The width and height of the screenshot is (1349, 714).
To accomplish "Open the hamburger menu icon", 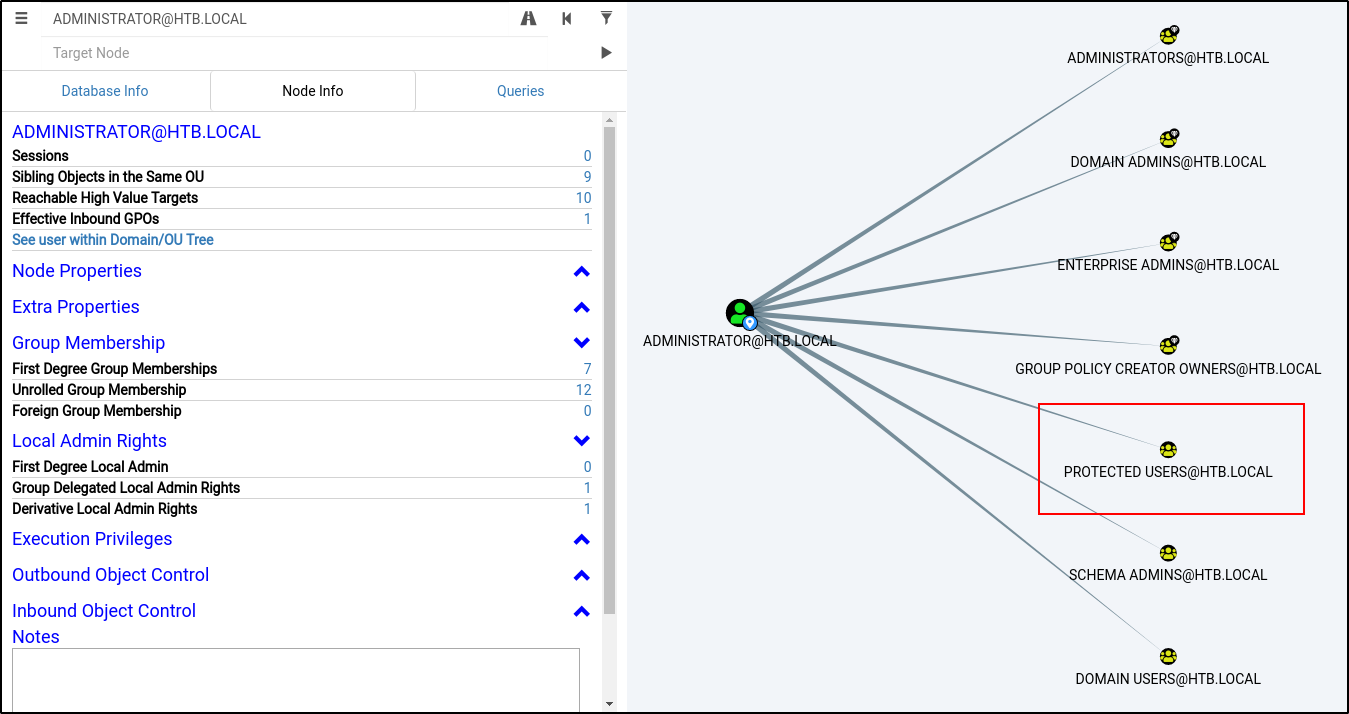I will point(22,19).
